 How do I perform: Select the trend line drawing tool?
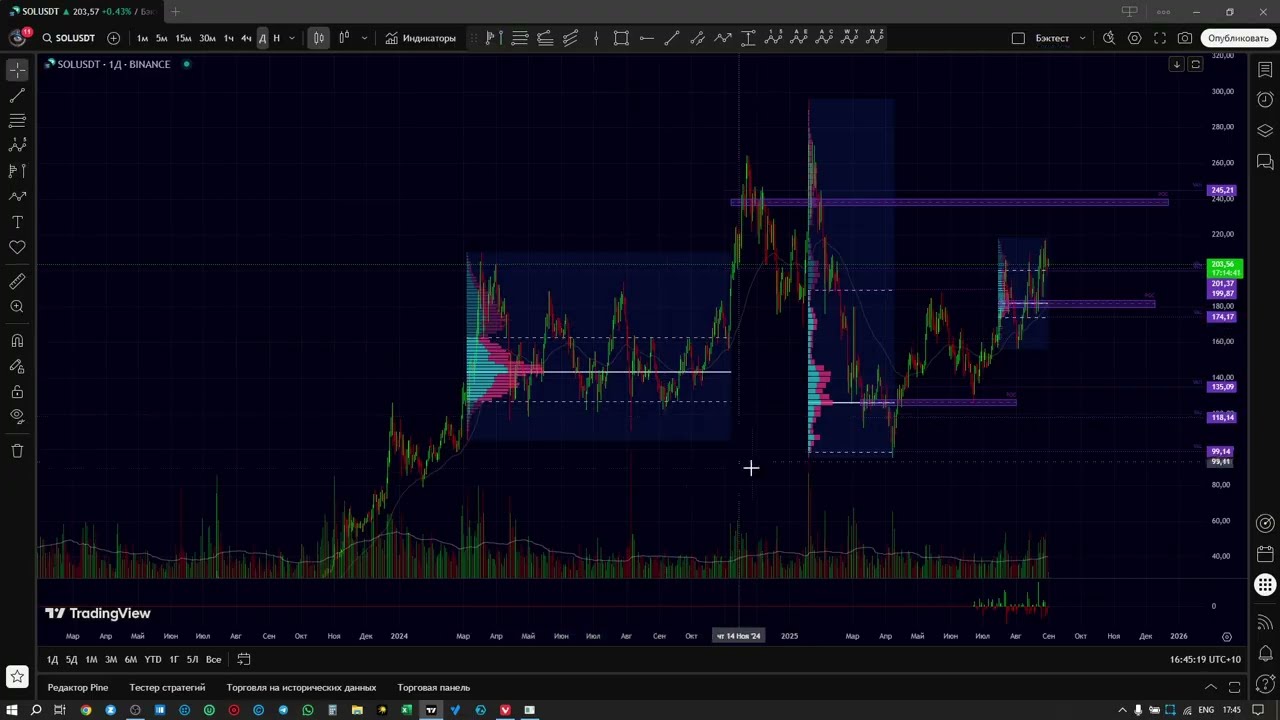17,96
